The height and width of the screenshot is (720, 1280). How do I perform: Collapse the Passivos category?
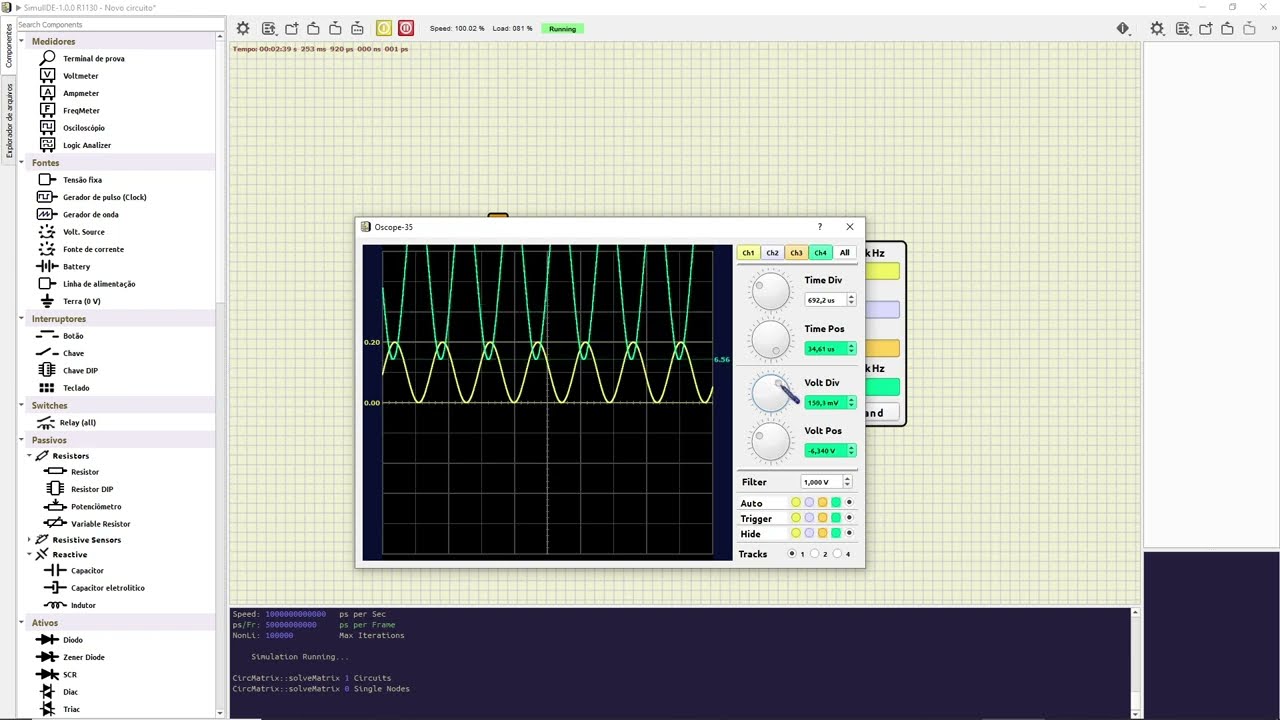click(x=22, y=440)
